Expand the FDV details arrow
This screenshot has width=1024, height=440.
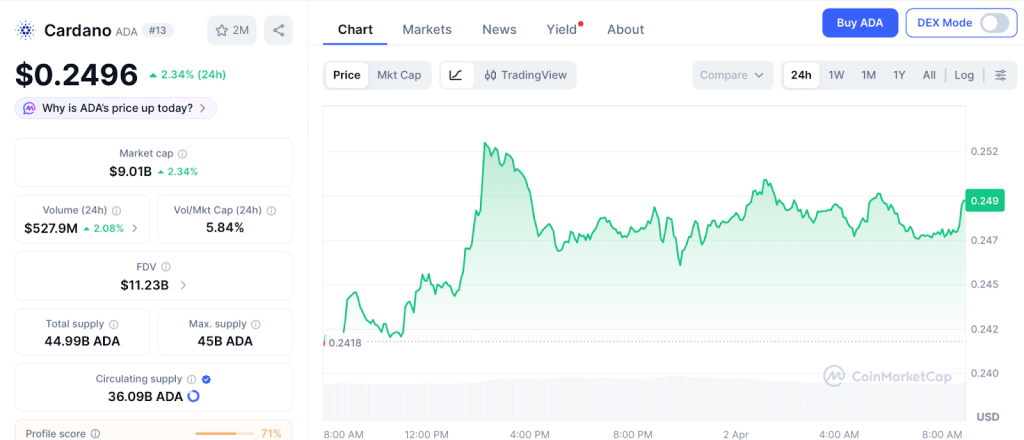click(x=182, y=285)
